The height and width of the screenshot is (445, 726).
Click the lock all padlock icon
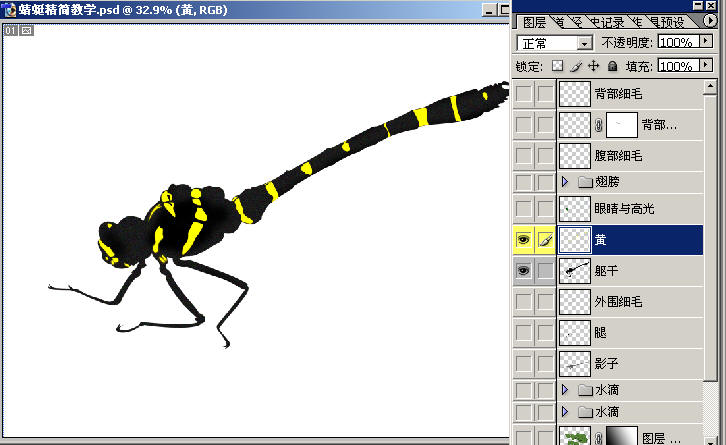612,66
